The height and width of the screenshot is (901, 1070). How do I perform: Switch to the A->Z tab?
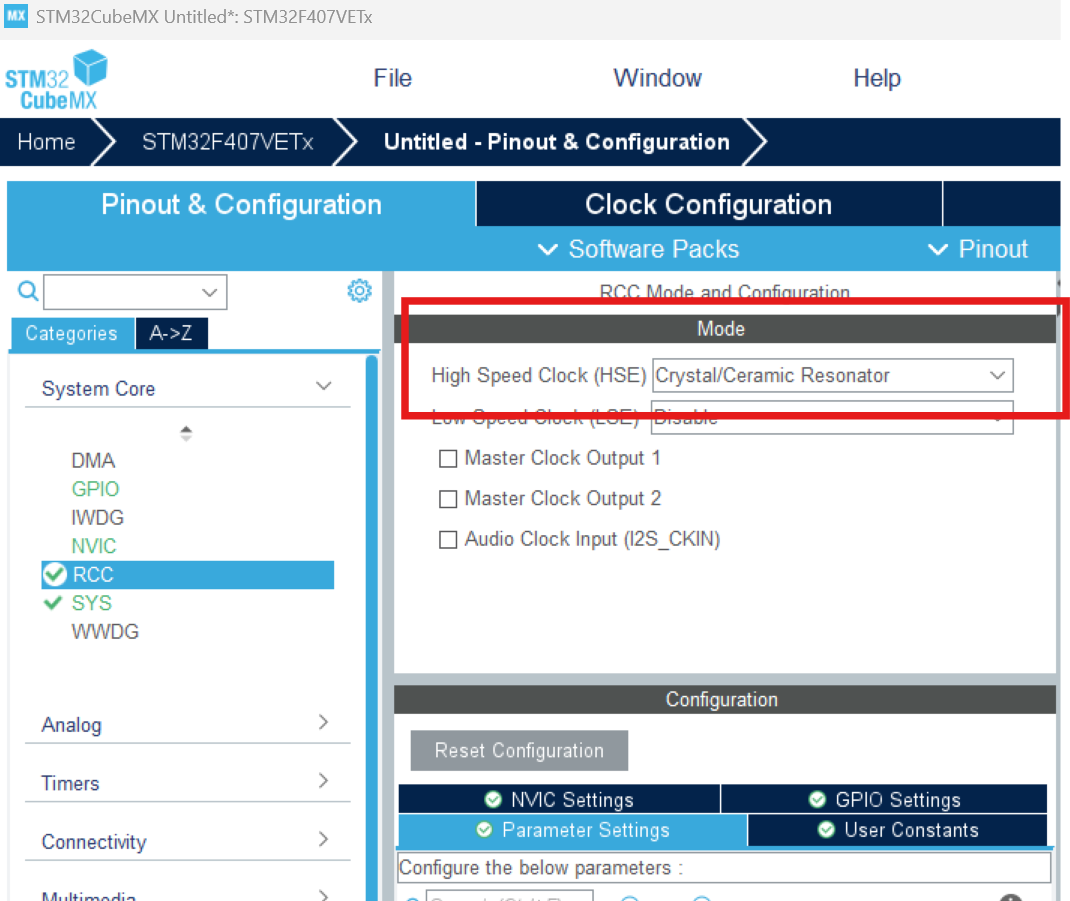point(171,333)
